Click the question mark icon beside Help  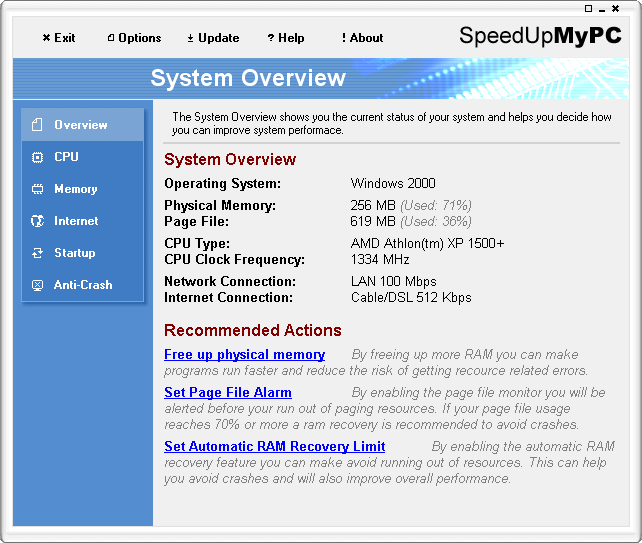[x=271, y=38]
